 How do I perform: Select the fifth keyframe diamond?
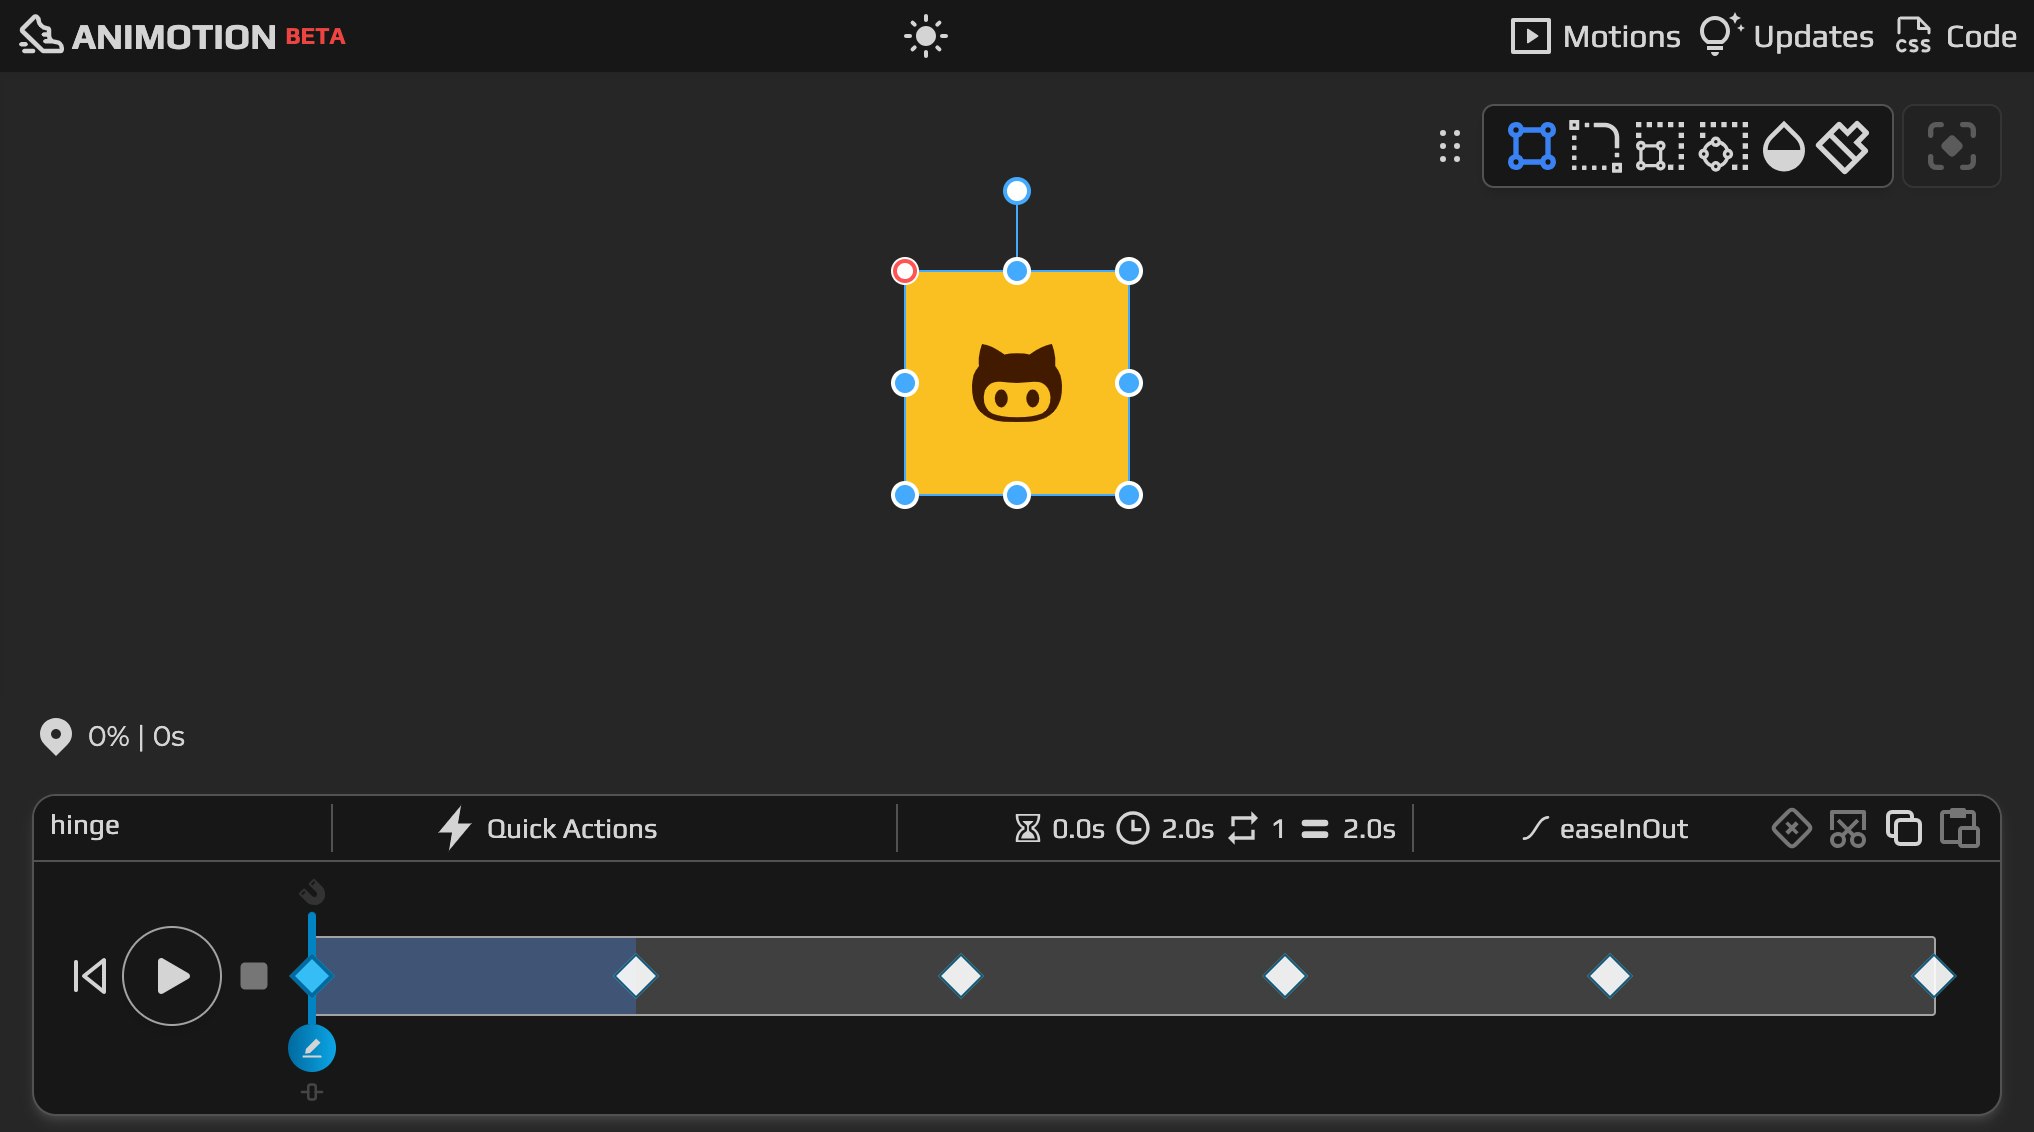tap(1610, 976)
